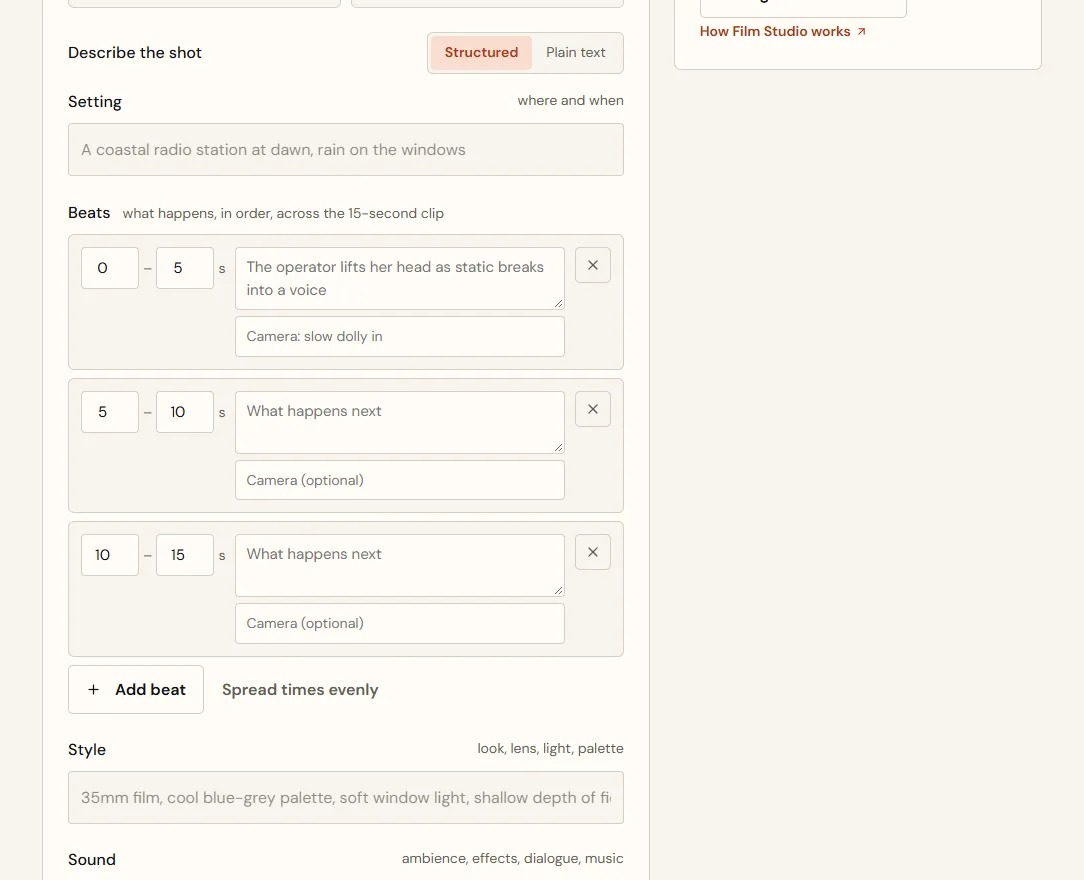Remove the 5–10 second beat

(x=592, y=409)
